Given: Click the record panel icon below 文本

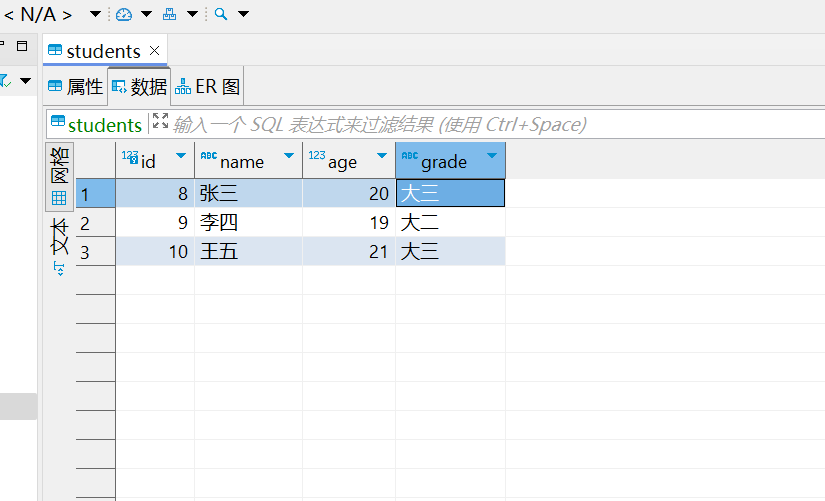Looking at the screenshot, I should tap(59, 269).
